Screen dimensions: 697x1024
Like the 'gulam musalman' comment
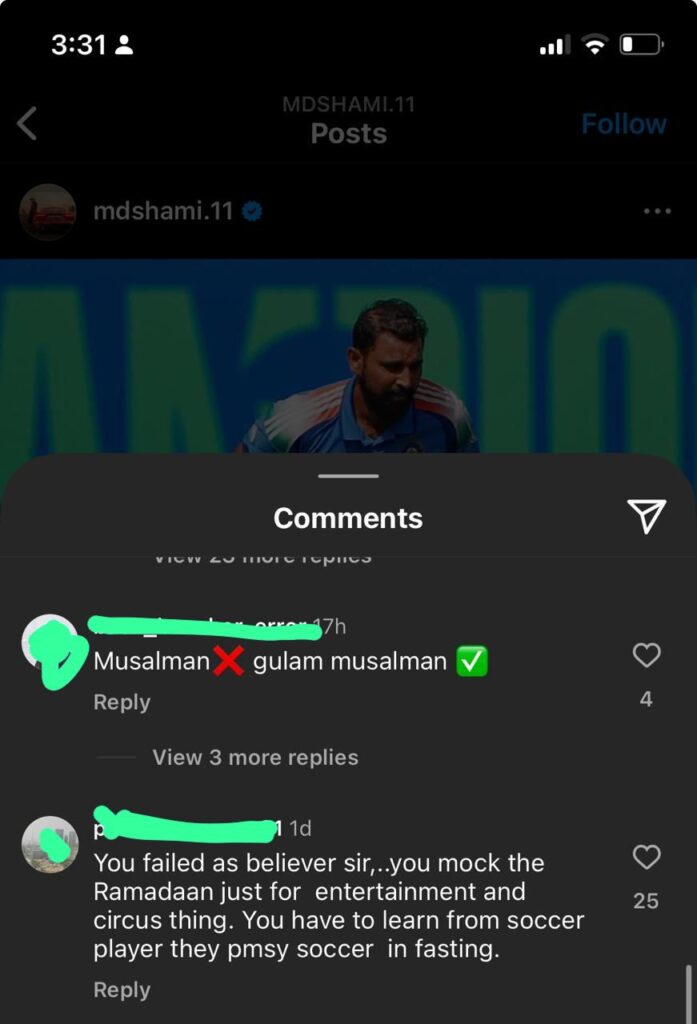coord(647,655)
